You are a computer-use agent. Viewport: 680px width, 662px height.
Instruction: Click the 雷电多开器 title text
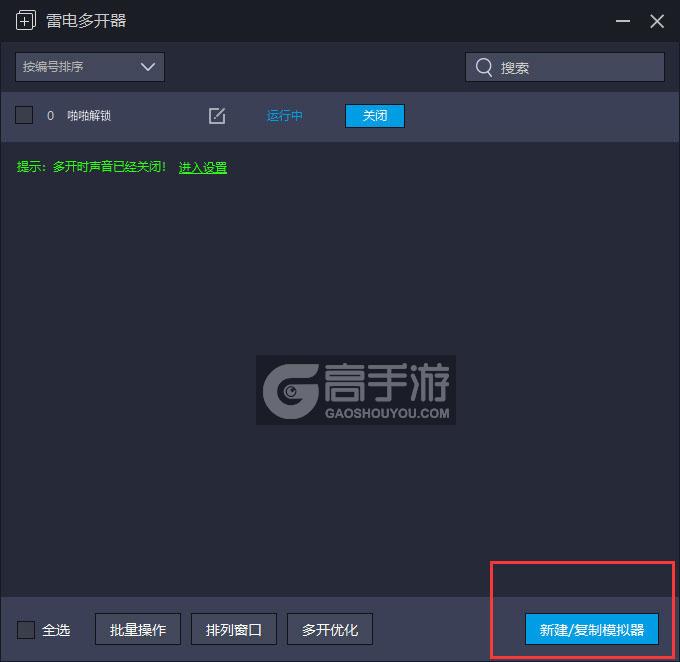click(86, 21)
